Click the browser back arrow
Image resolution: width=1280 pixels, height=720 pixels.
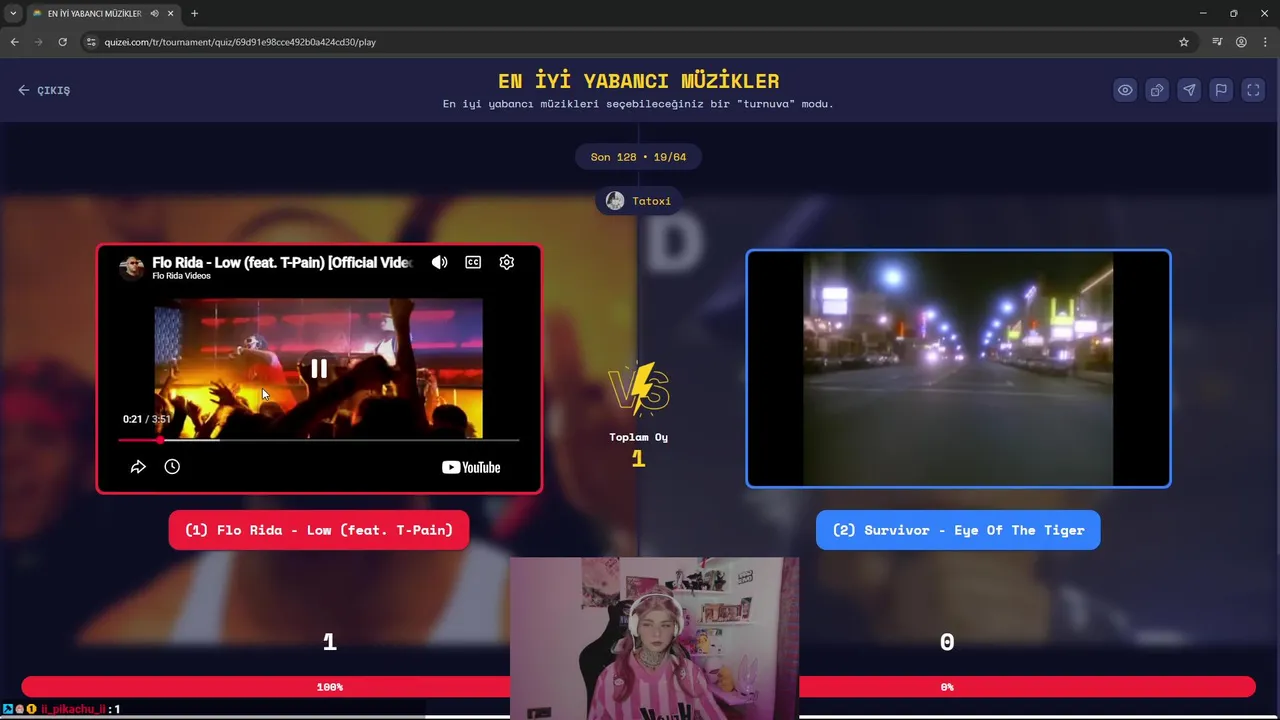pos(14,42)
